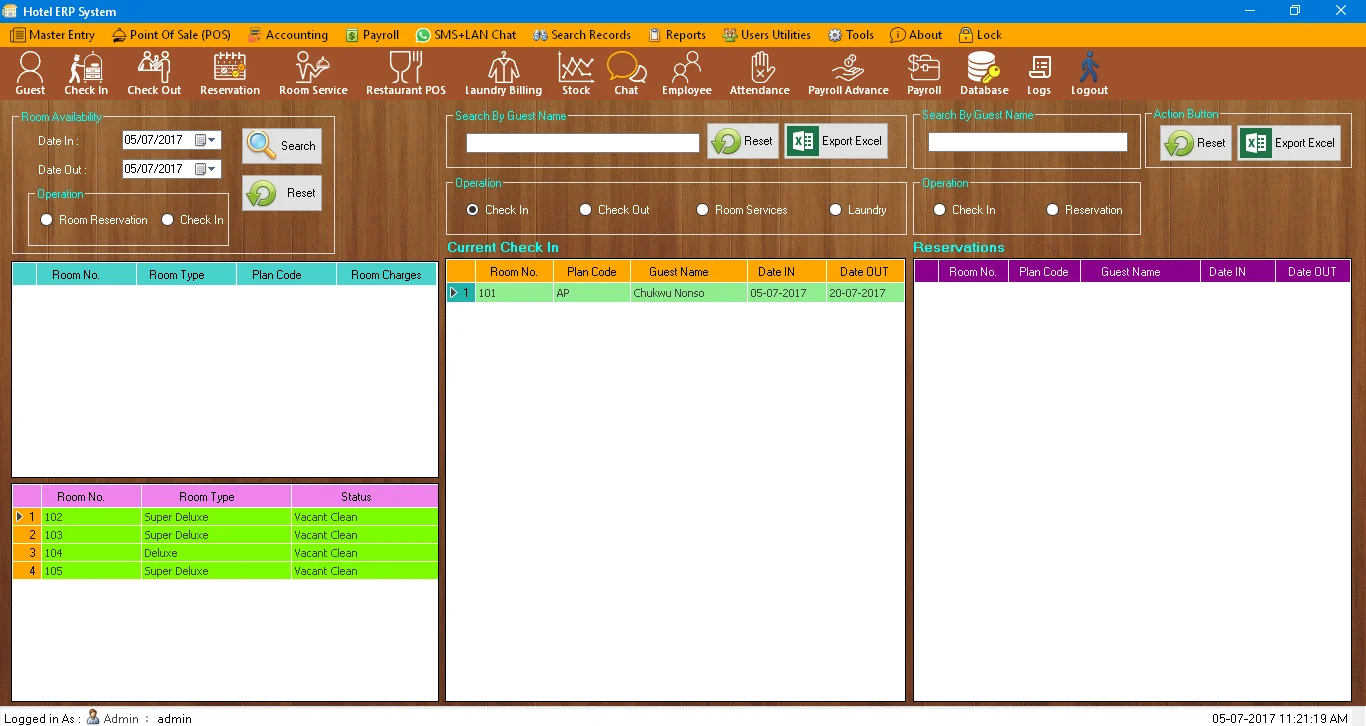Click room 101 cell in Current Check In
This screenshot has width=1366, height=726.
click(514, 293)
